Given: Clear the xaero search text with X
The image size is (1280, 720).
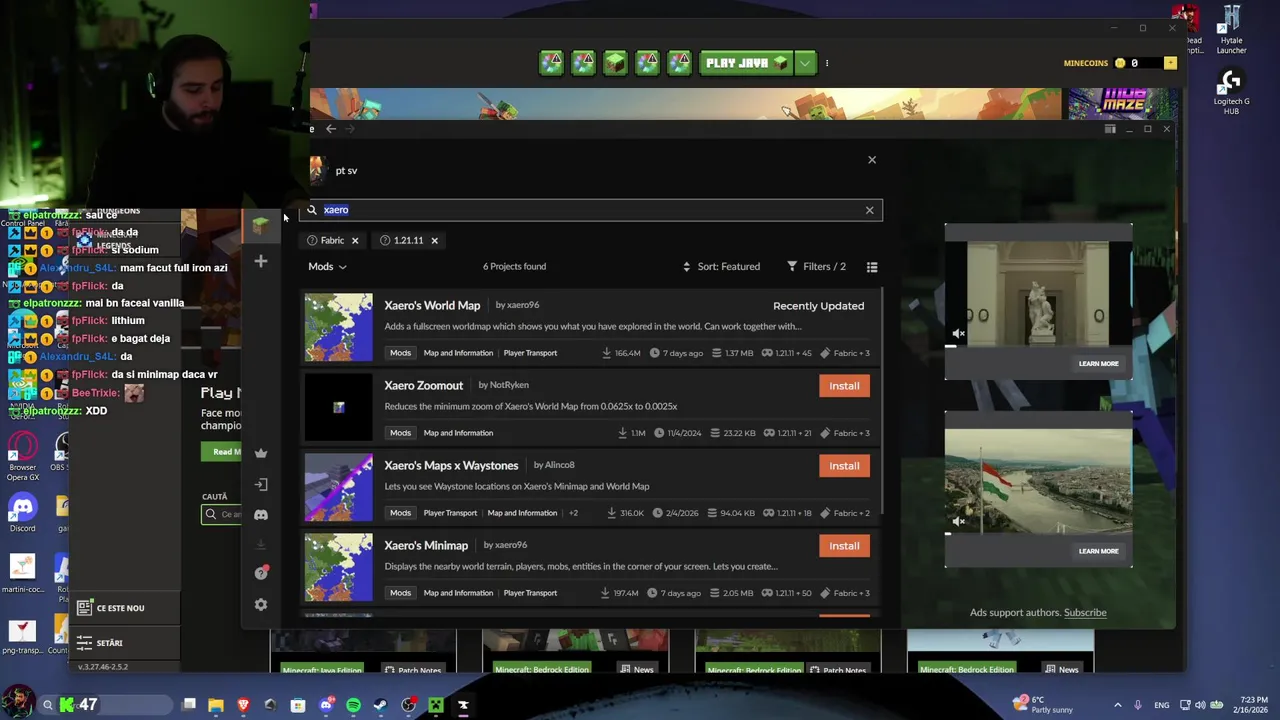Looking at the screenshot, I should click(869, 210).
